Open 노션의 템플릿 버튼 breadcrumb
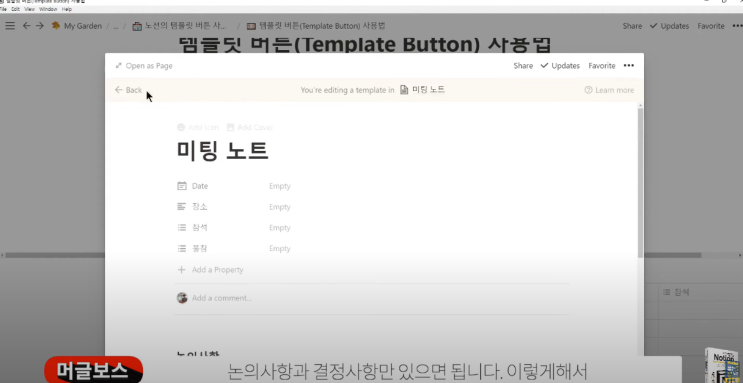Viewport: 743px width, 383px height. point(180,26)
